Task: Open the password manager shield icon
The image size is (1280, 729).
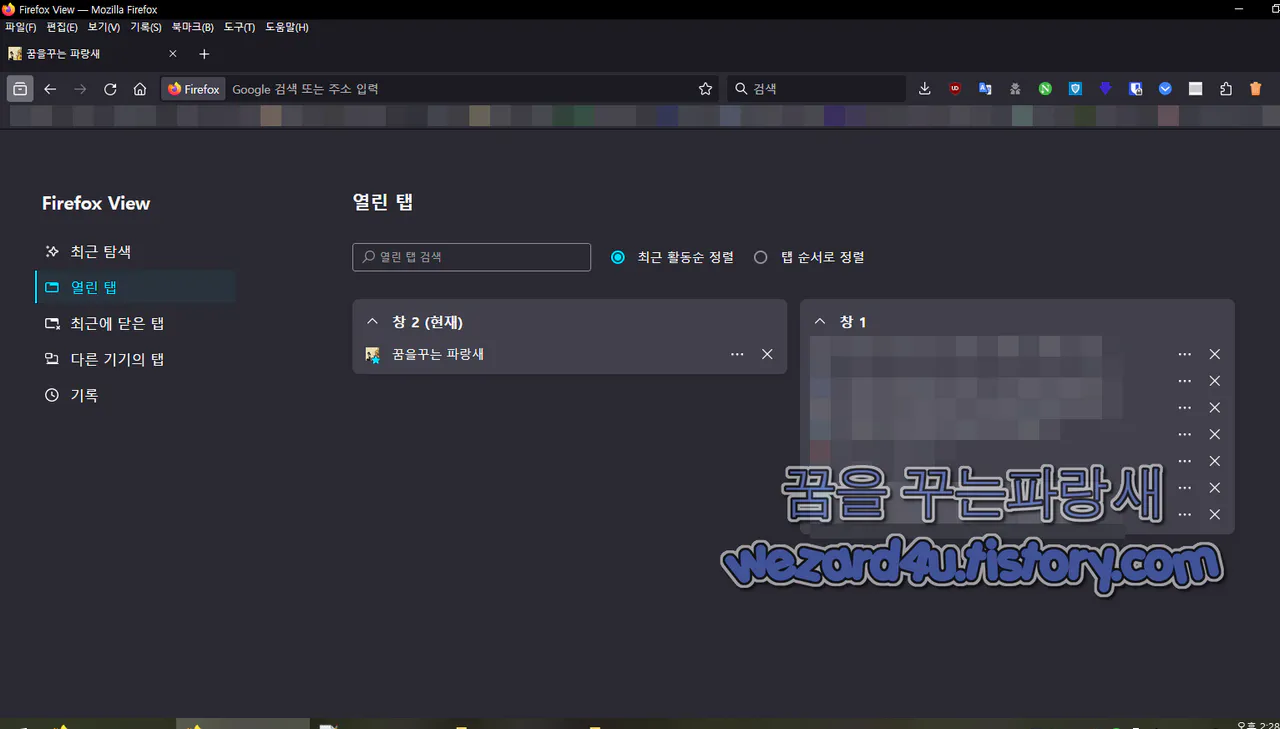Action: 1135,88
